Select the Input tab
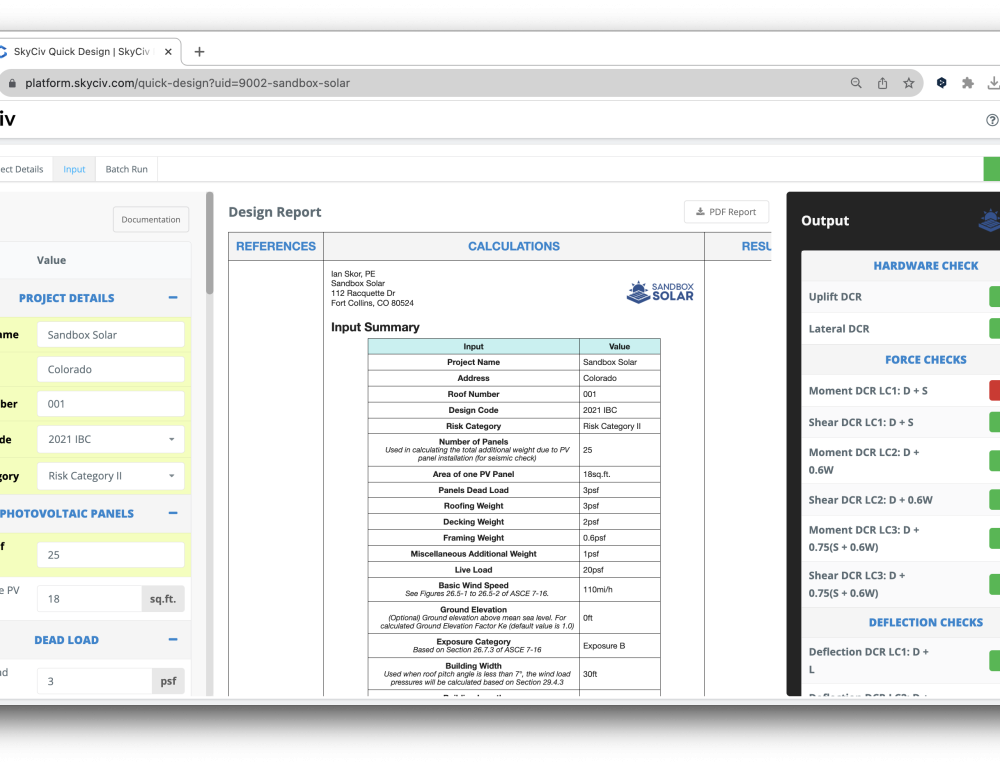 (74, 169)
